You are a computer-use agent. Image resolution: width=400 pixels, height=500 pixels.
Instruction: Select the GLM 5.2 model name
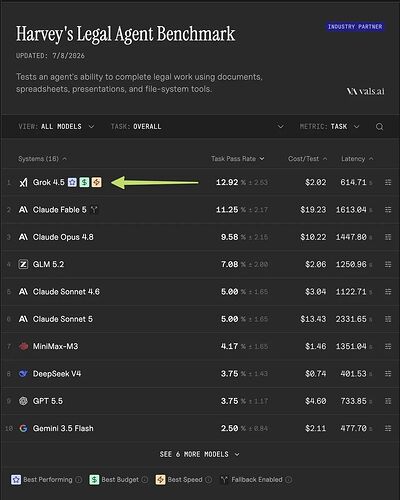click(x=48, y=264)
